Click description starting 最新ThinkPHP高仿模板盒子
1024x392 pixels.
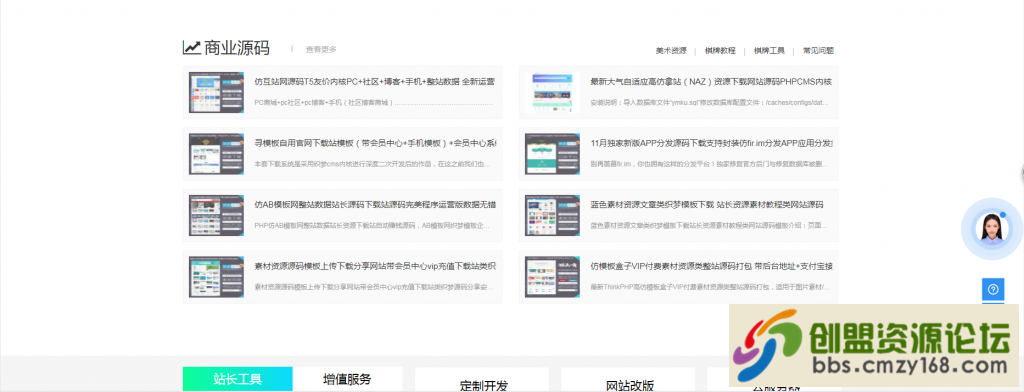[x=710, y=287]
